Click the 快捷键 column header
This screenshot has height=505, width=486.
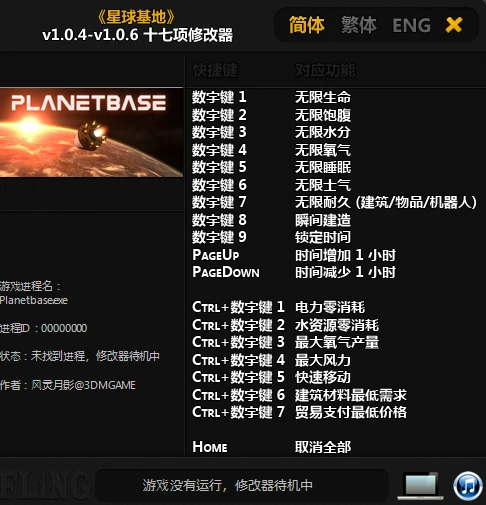pyautogui.click(x=215, y=70)
